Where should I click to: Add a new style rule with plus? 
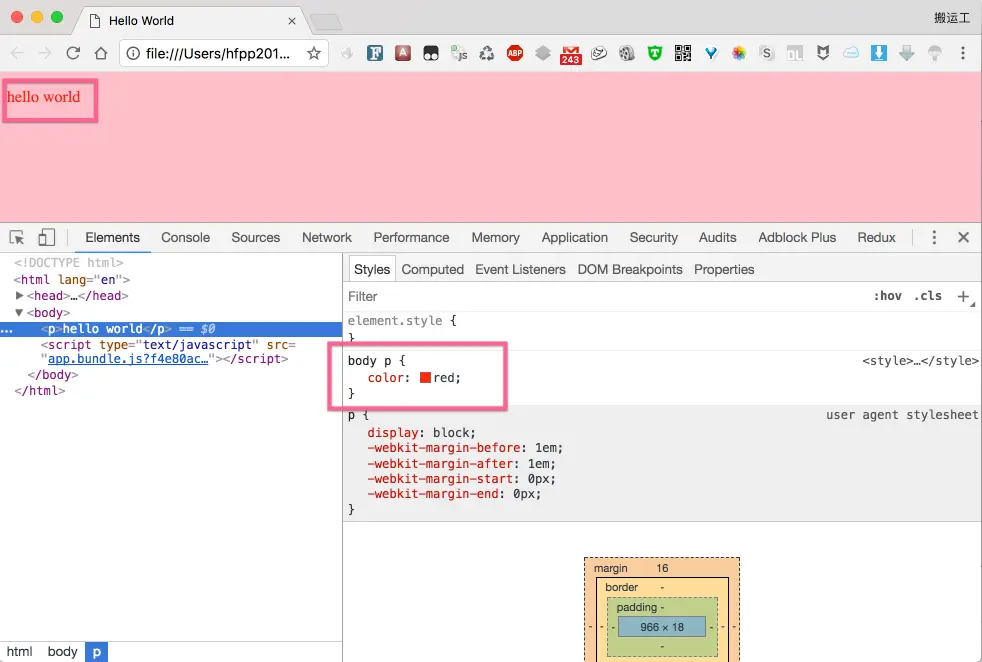click(963, 296)
